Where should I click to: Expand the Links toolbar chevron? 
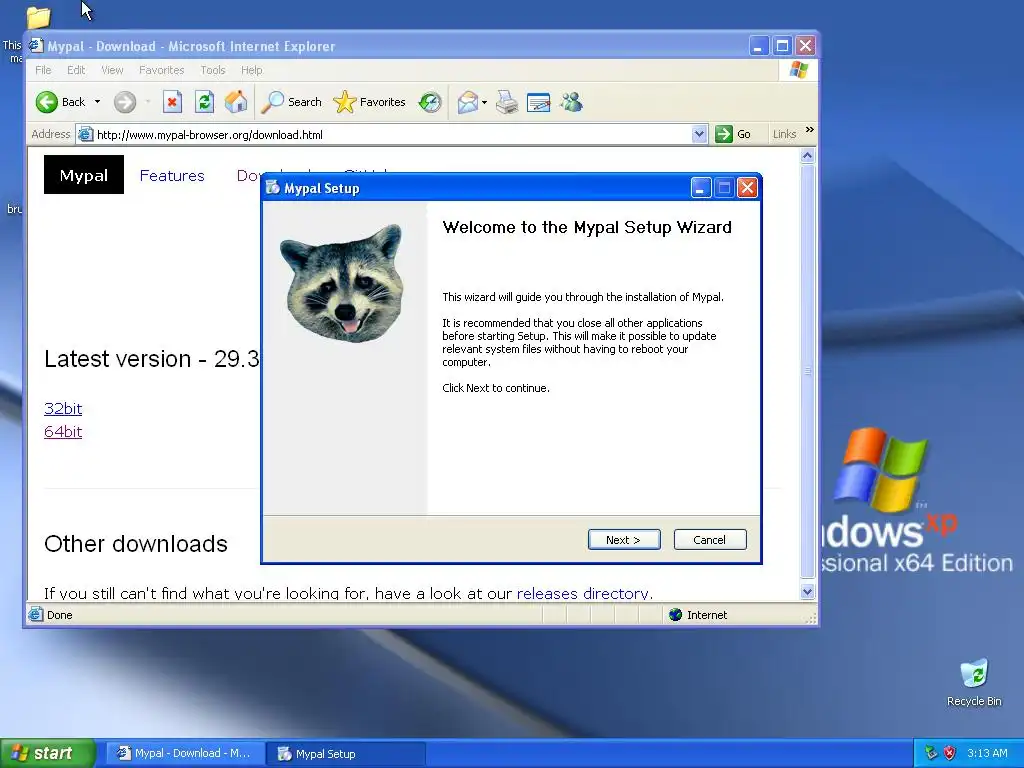point(810,130)
